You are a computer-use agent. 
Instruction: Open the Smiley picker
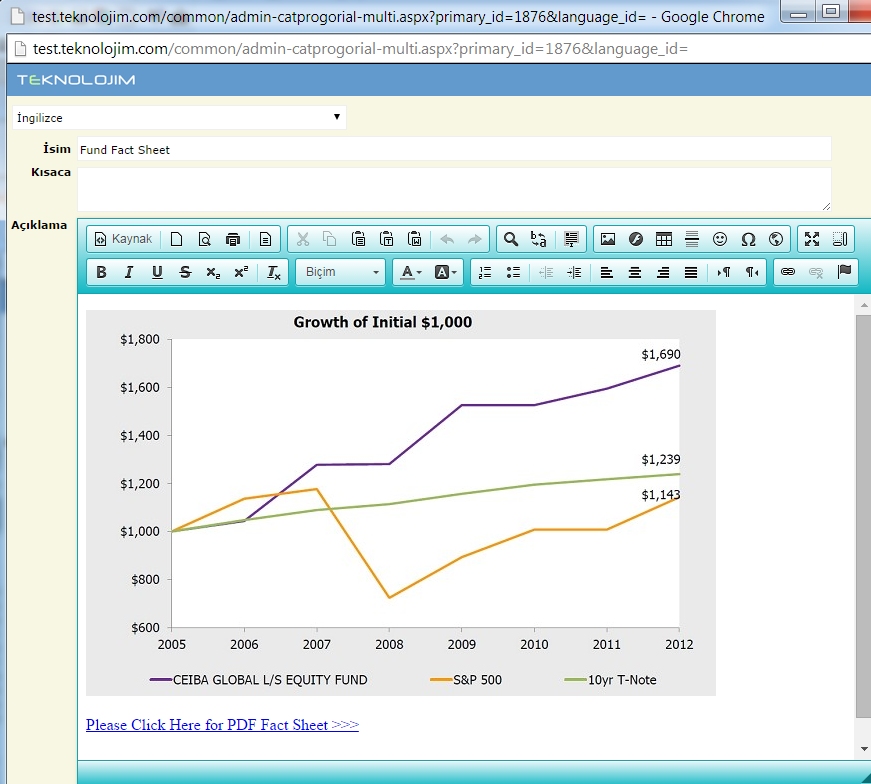coord(720,239)
